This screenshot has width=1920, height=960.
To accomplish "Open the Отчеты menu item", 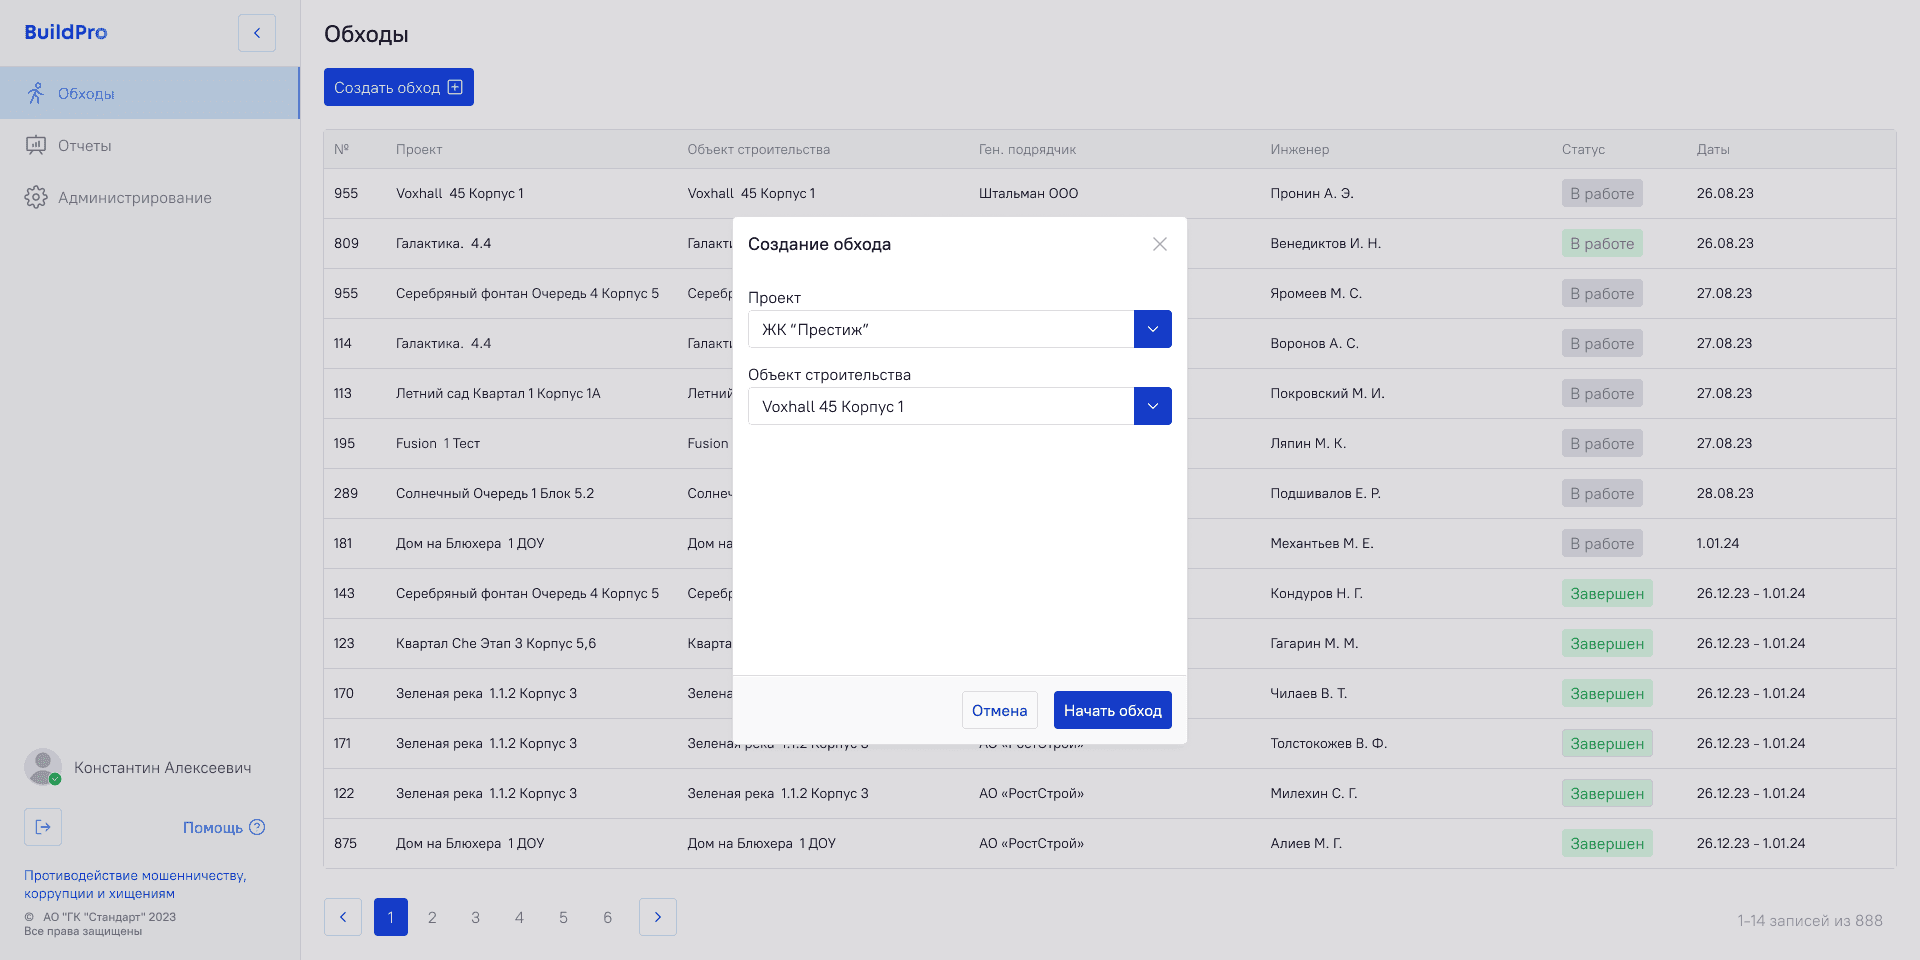I will (x=85, y=146).
